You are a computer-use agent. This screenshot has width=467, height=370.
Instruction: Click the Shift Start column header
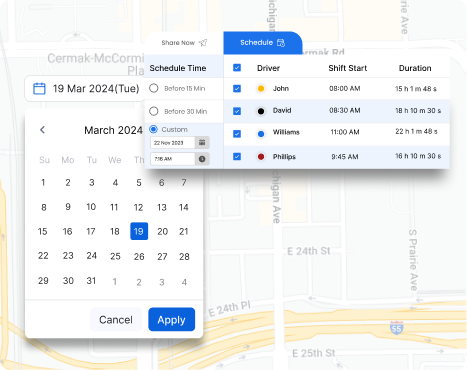tap(348, 68)
